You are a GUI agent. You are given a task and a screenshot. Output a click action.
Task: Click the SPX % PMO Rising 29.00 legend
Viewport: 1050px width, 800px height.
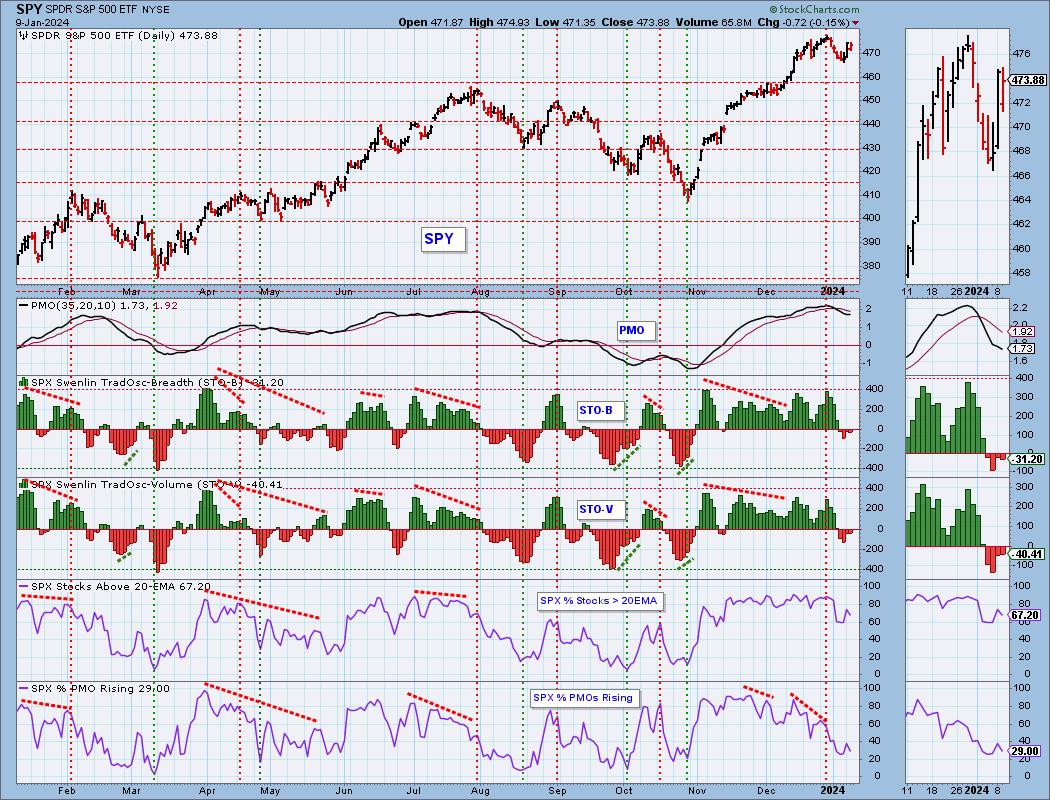pos(100,688)
